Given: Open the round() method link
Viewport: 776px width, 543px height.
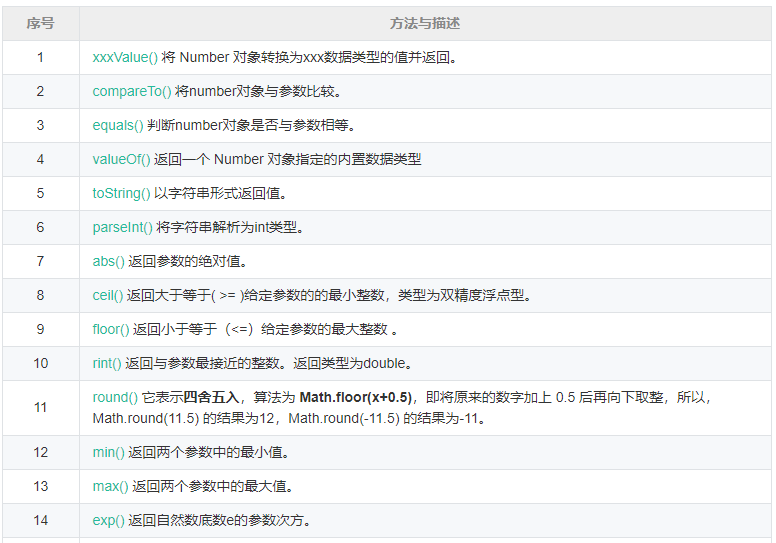Looking at the screenshot, I should (x=115, y=397).
